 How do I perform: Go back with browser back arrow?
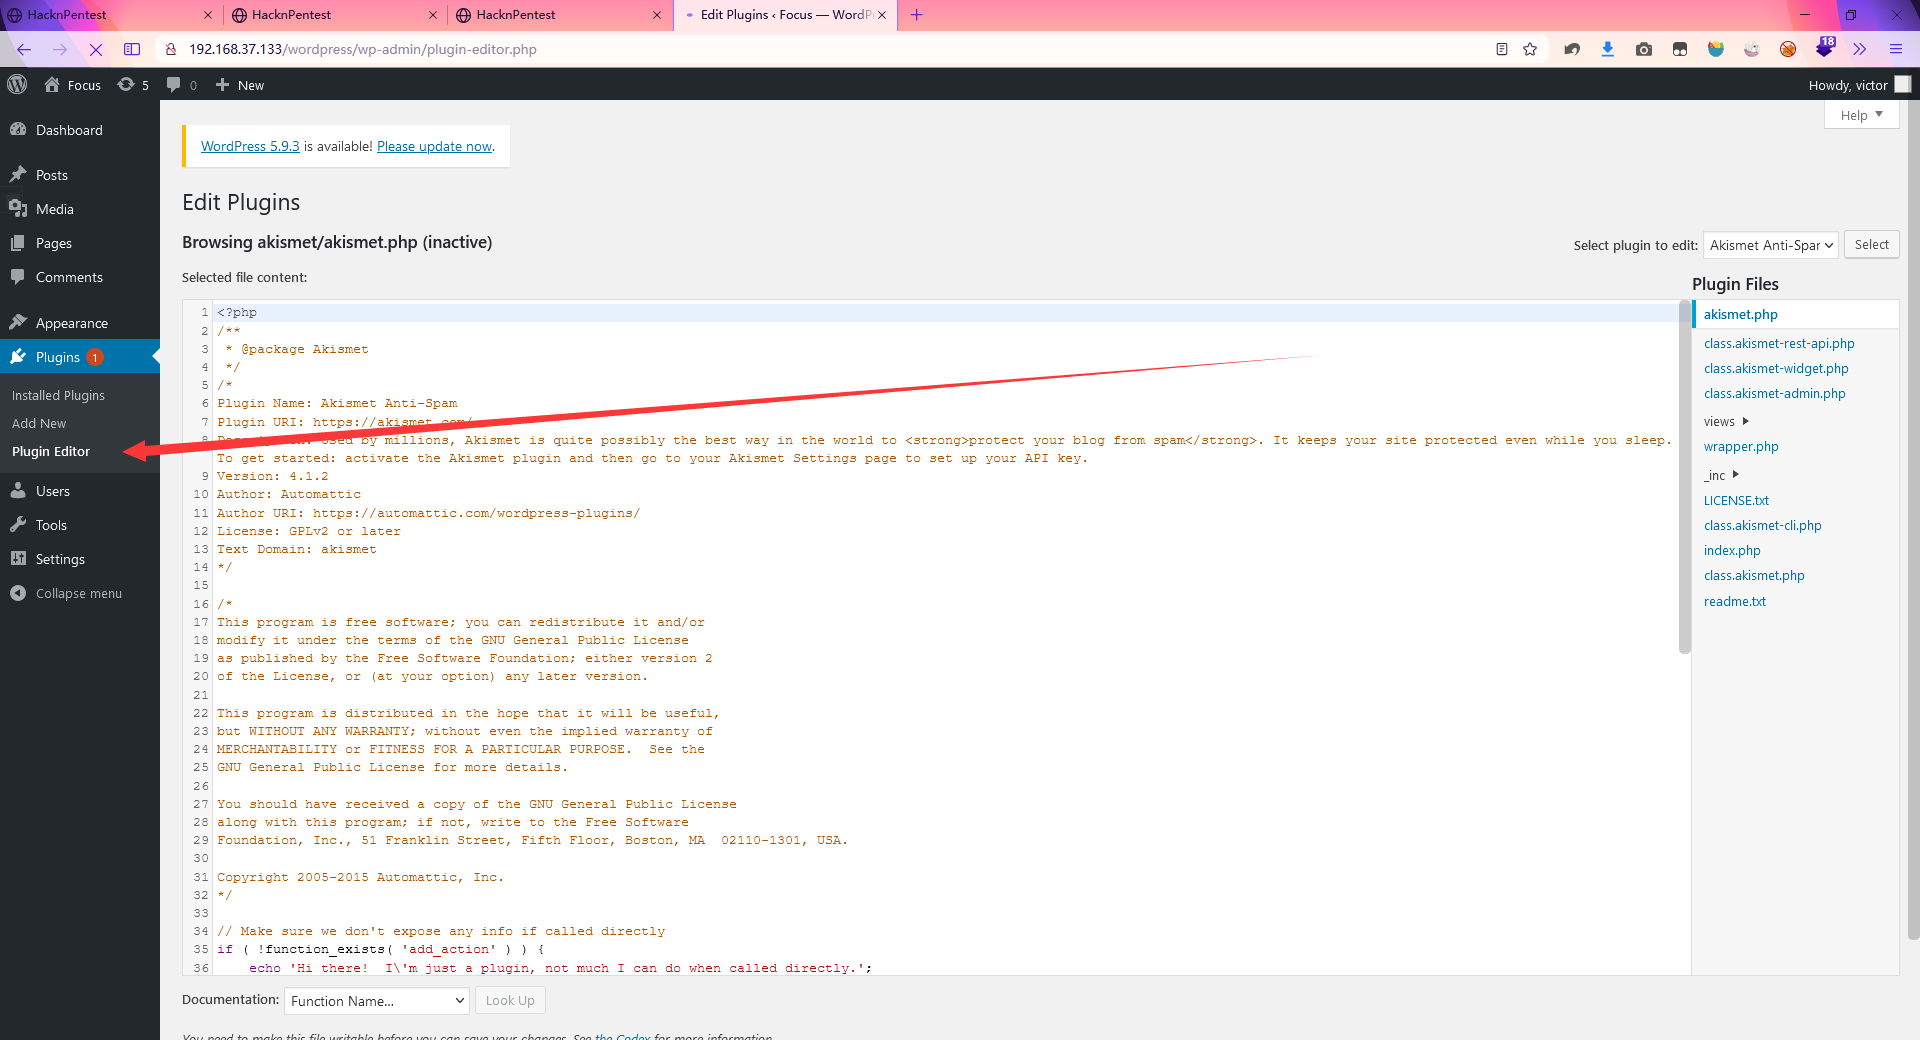(x=24, y=49)
